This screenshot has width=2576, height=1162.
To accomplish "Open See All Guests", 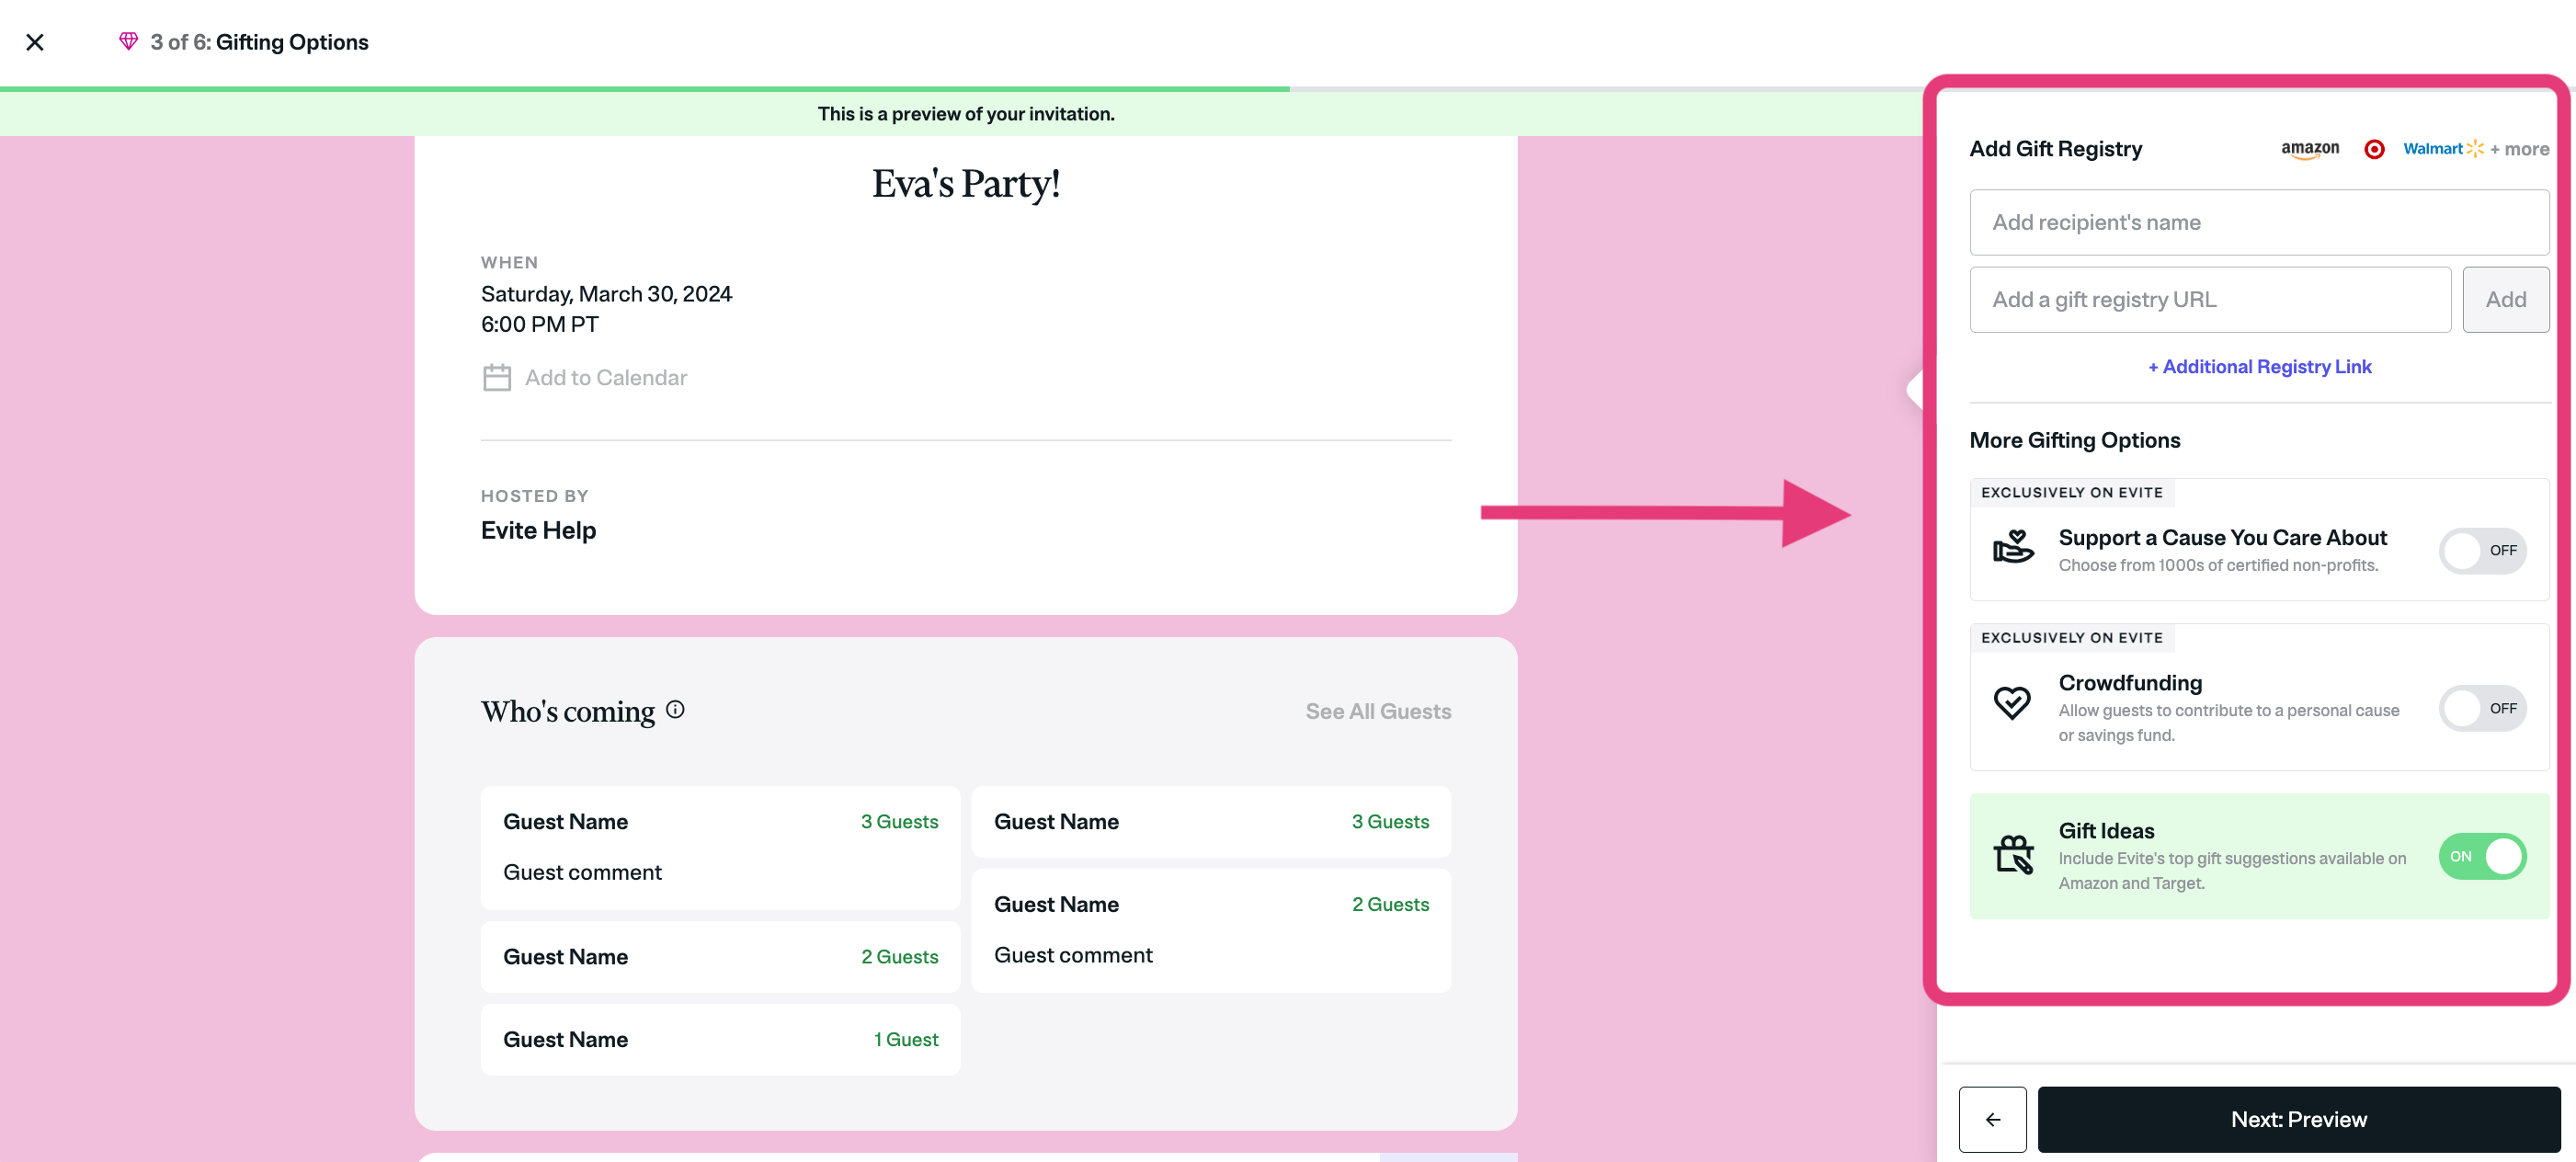I will (x=1377, y=711).
